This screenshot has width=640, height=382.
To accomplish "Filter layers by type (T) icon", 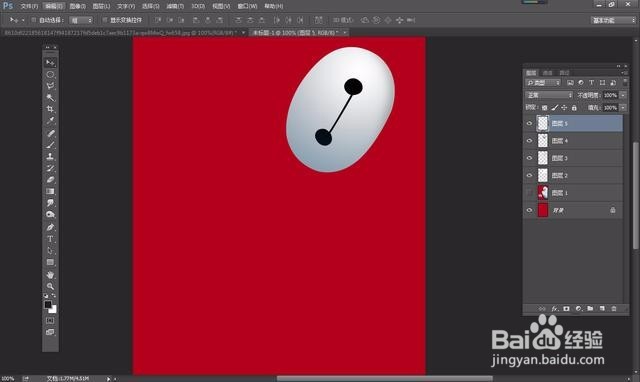I will (591, 83).
